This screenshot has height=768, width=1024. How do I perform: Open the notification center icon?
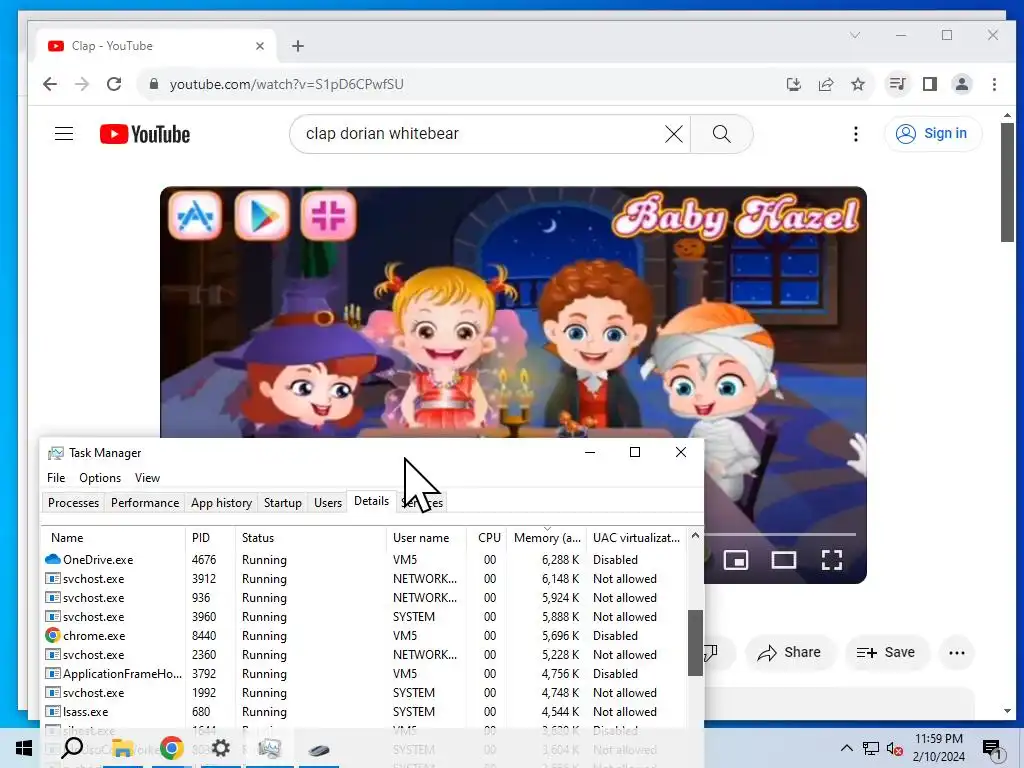(x=992, y=749)
